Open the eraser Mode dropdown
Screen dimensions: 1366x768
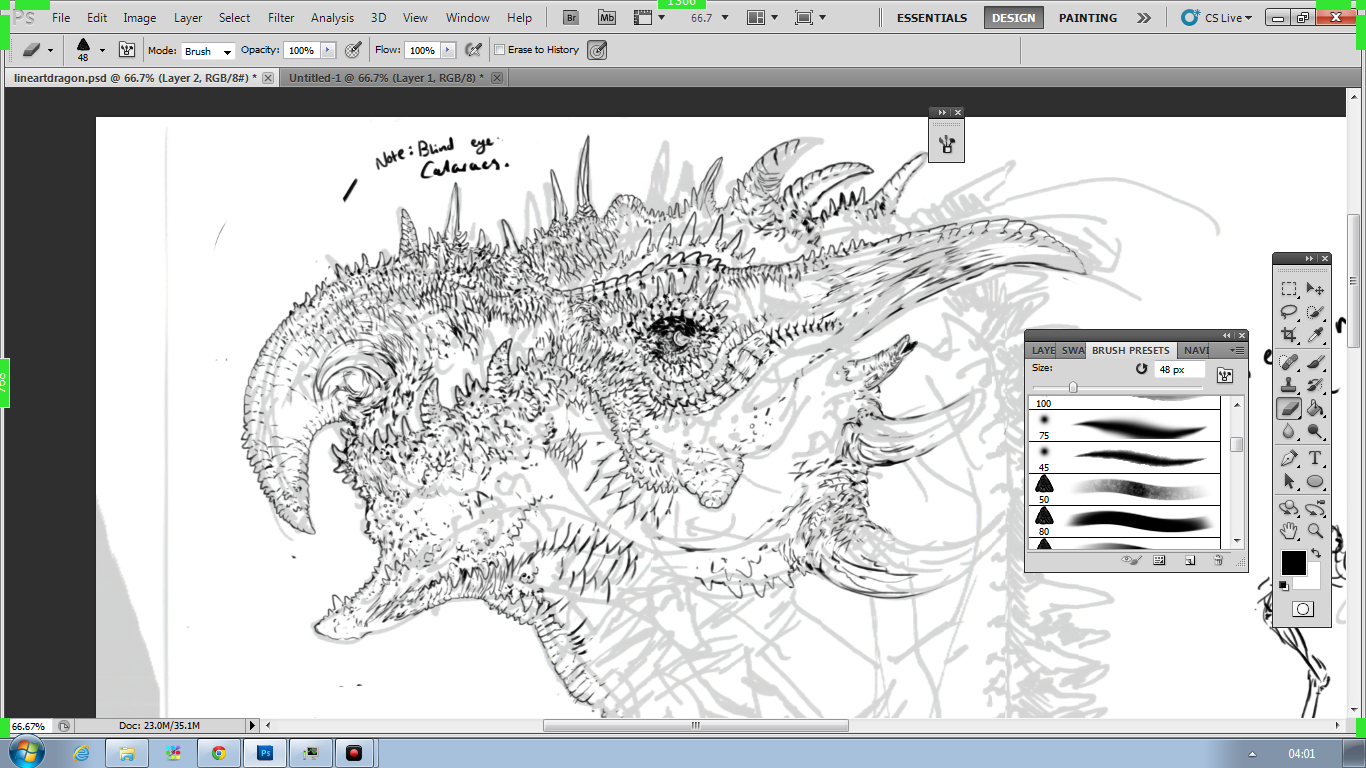click(x=208, y=51)
